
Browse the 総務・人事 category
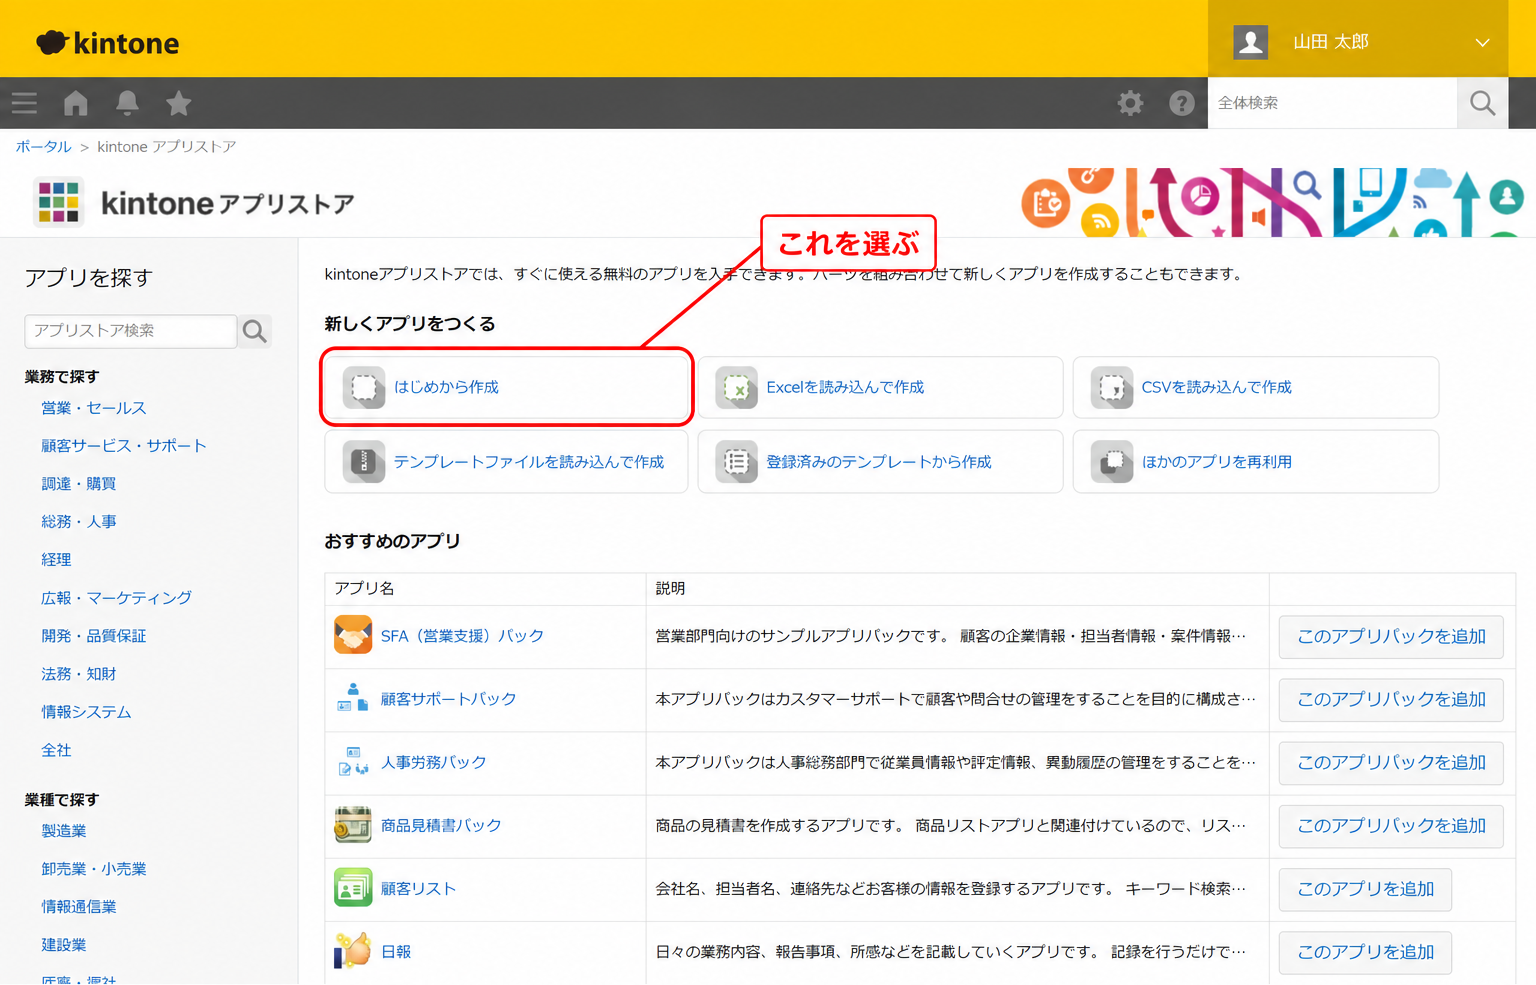pos(79,522)
